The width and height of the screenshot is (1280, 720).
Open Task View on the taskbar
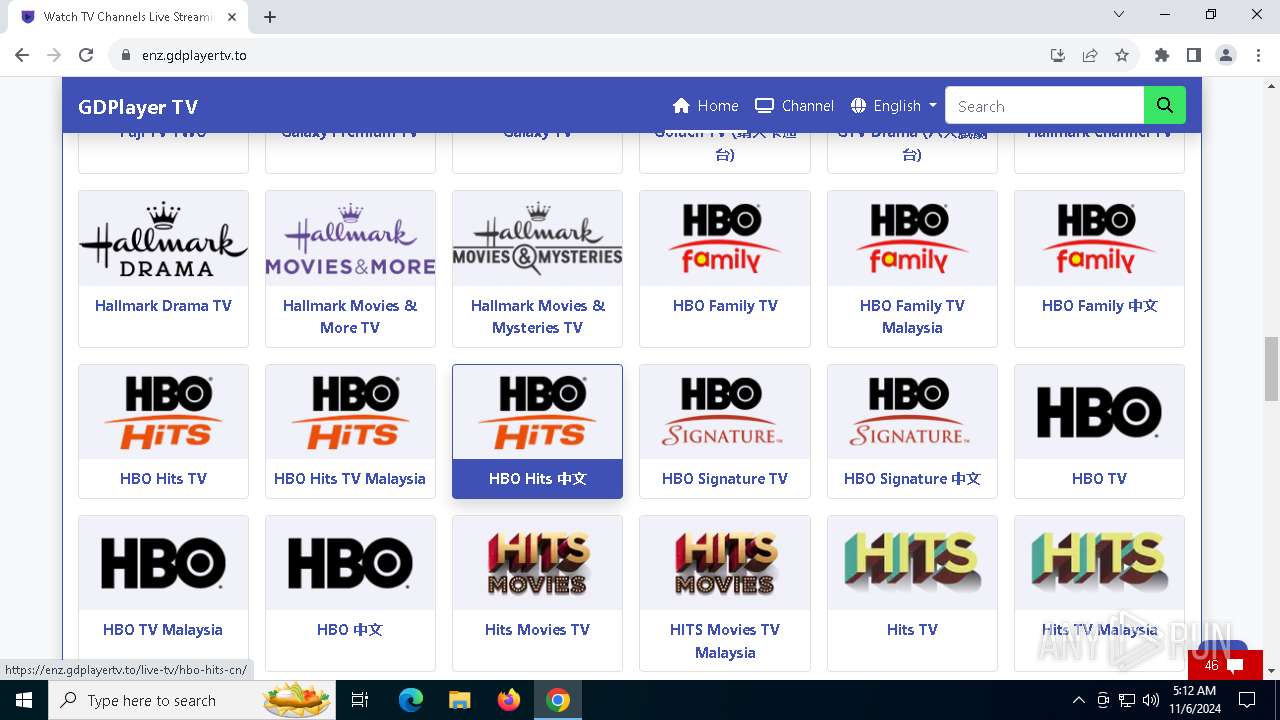(x=360, y=700)
